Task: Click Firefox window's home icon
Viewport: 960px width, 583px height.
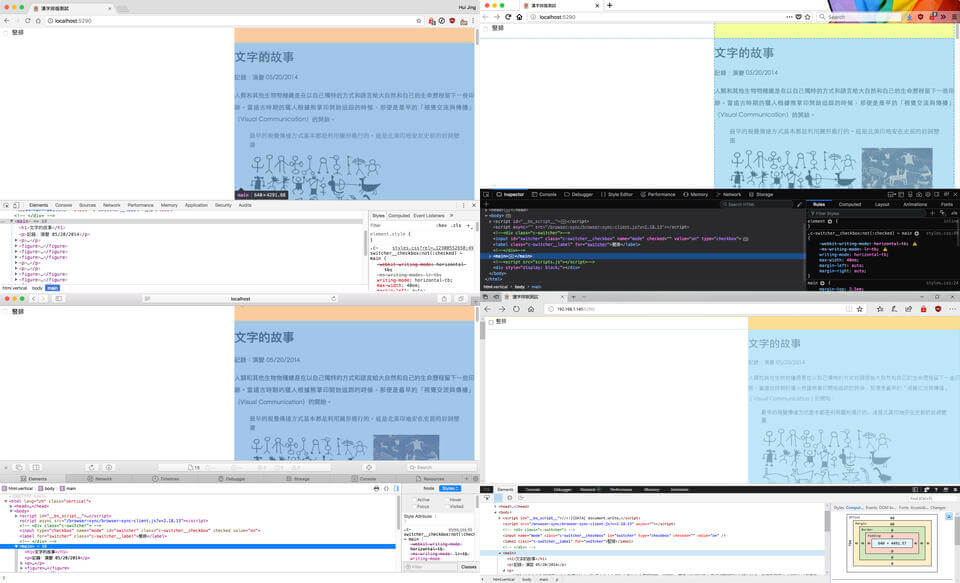Action: pos(519,17)
